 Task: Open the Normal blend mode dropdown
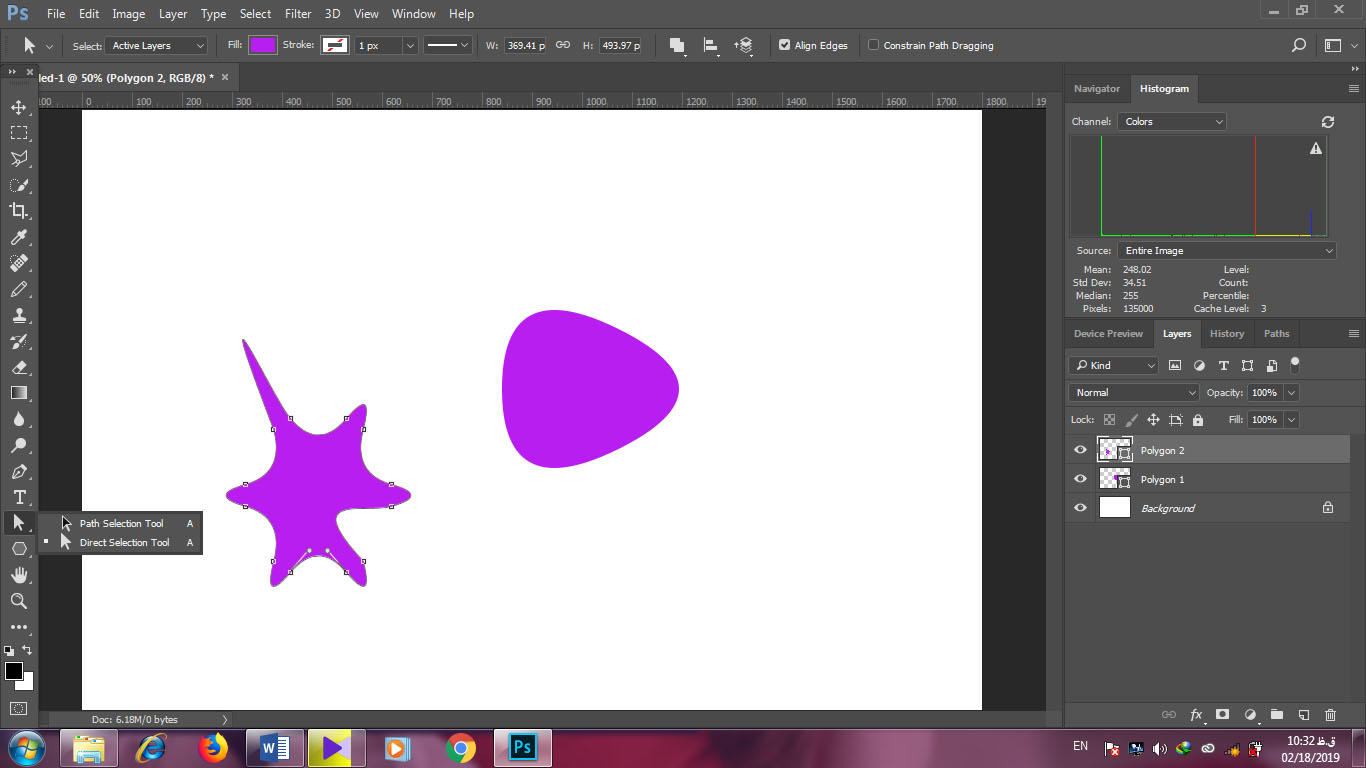tap(1133, 393)
